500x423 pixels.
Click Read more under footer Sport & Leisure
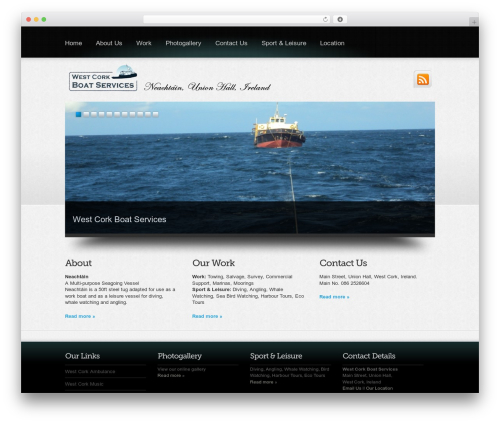tap(263, 382)
